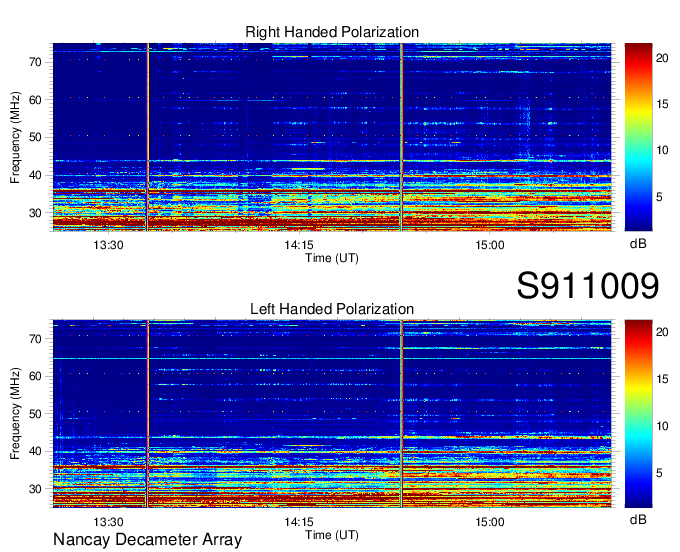
Task: Click the 'Right Handed Polarization' title
Action: point(332,32)
